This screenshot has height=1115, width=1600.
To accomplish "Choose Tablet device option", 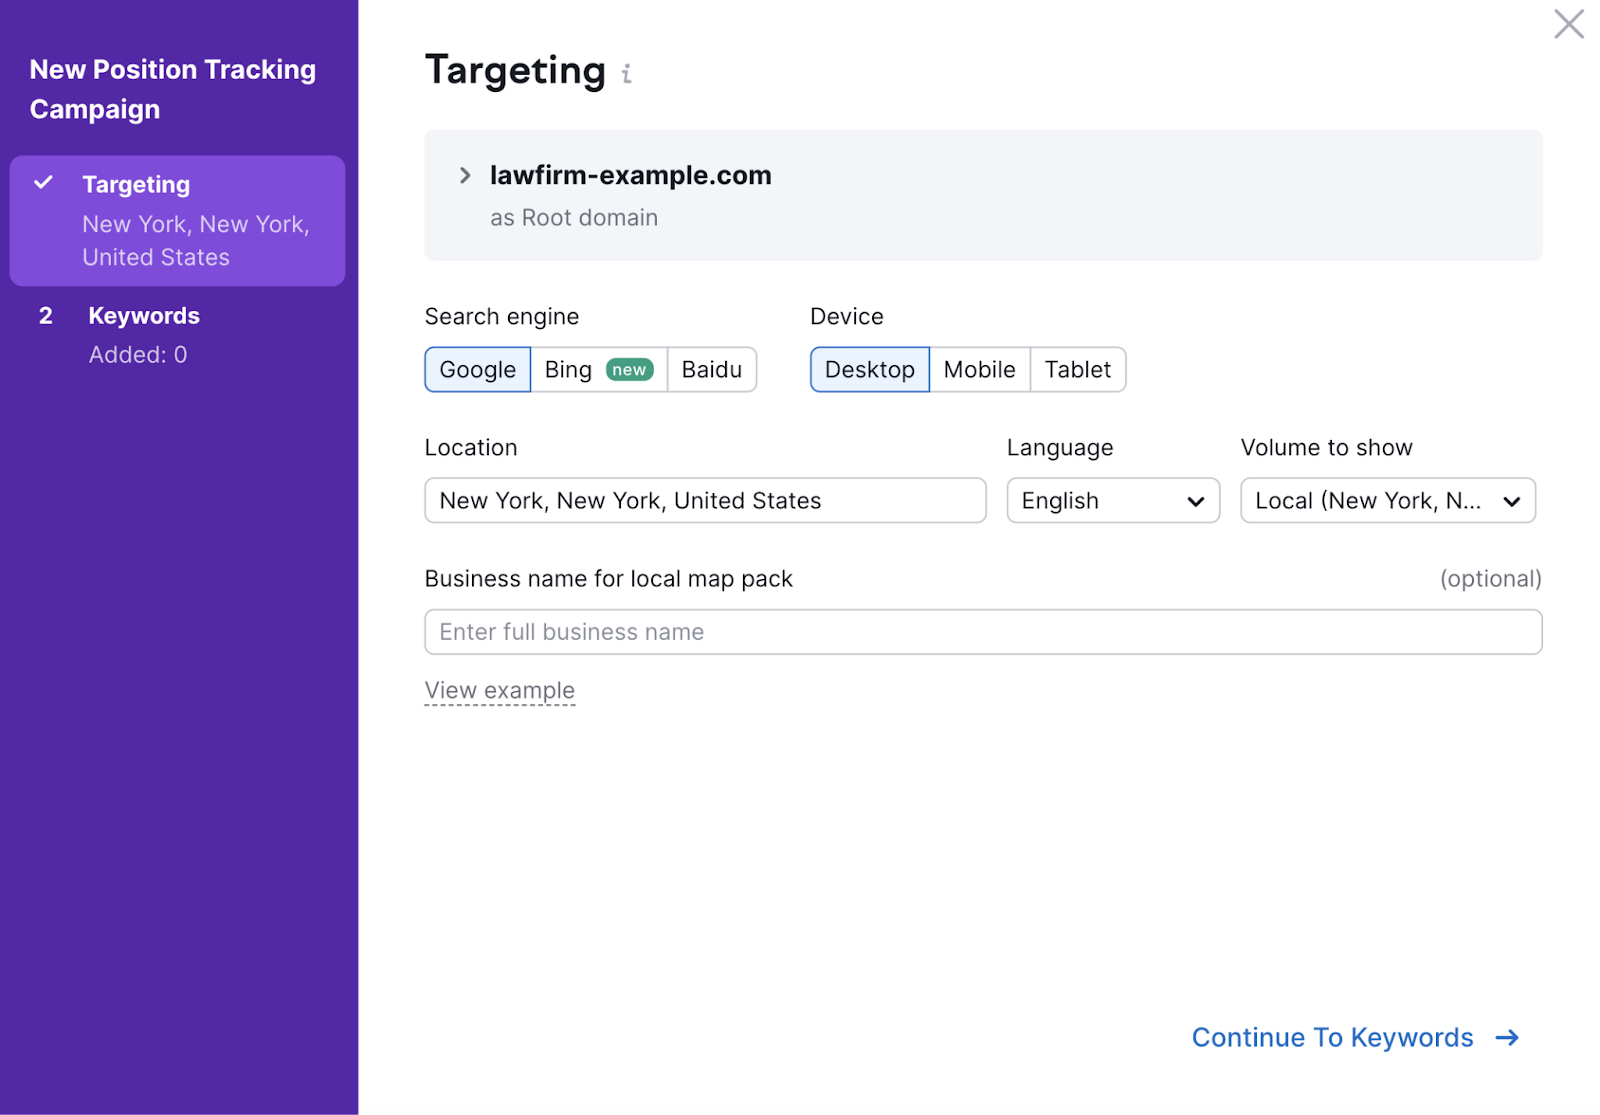I will (1078, 370).
